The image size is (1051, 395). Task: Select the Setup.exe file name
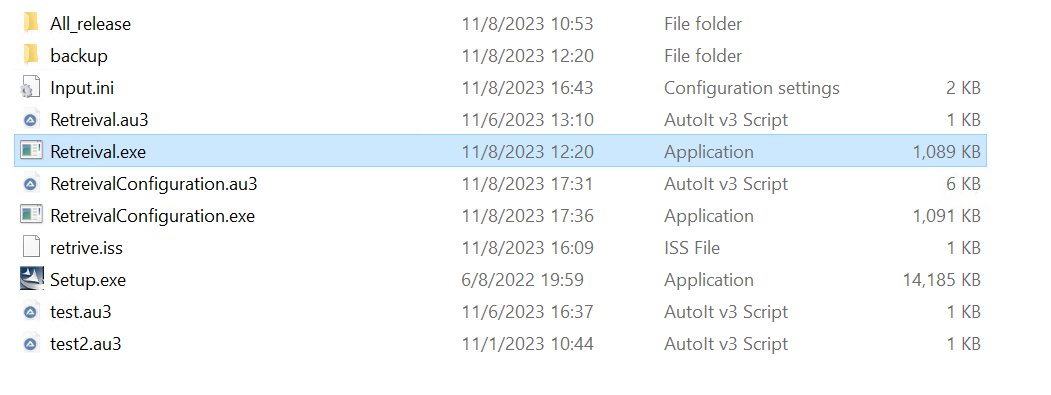pyautogui.click(x=88, y=280)
